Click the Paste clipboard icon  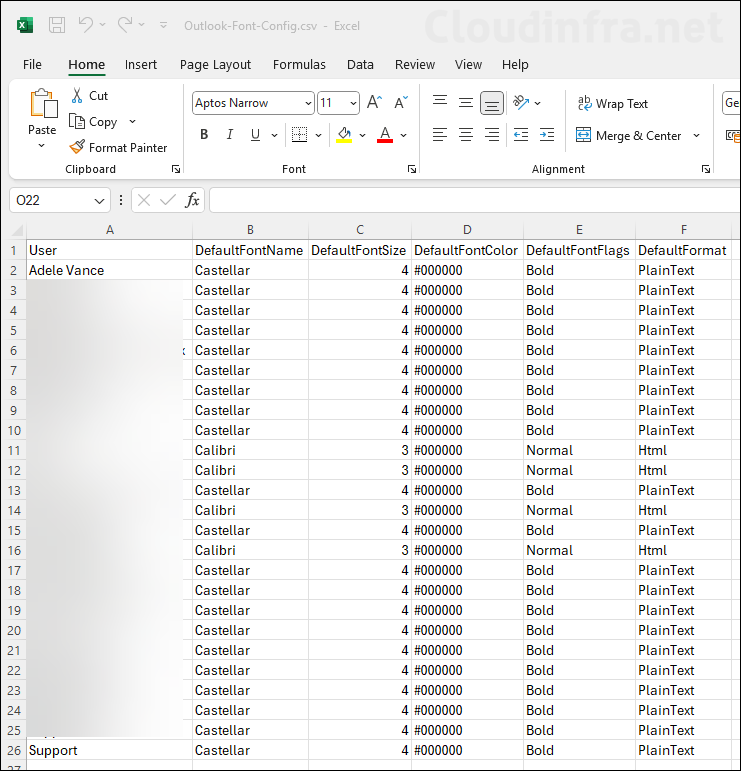click(43, 104)
